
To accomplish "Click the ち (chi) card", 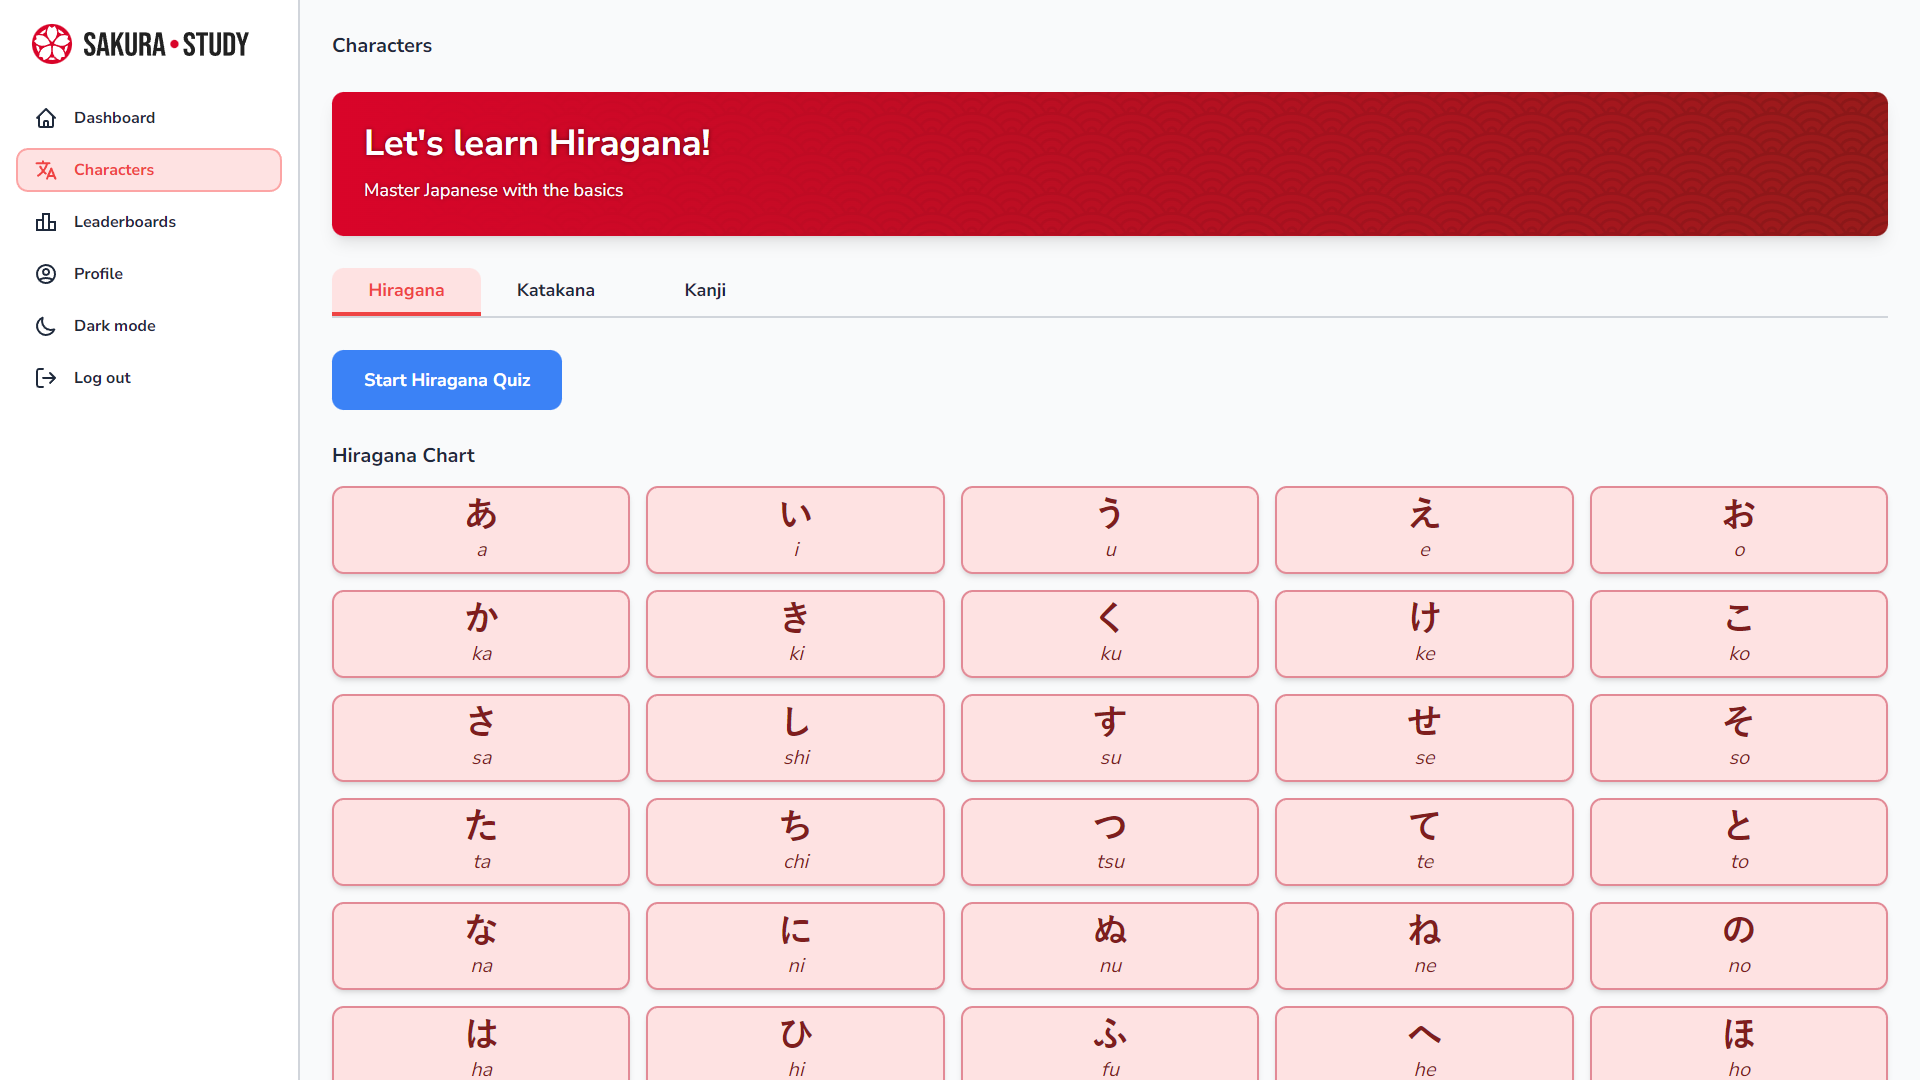I will (795, 842).
